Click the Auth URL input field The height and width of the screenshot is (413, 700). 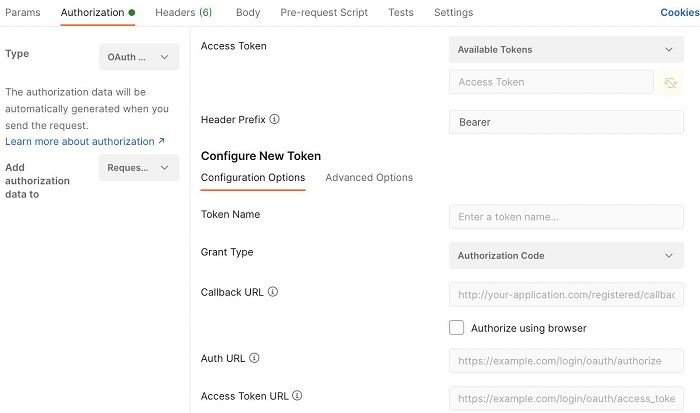pyautogui.click(x=566, y=359)
